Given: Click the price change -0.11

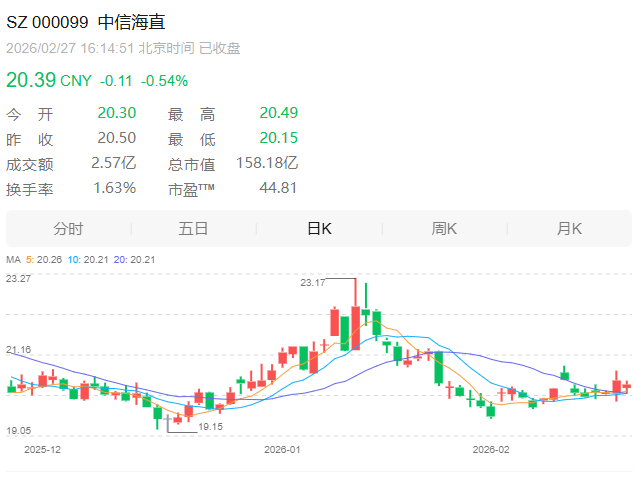Looking at the screenshot, I should click(116, 81).
